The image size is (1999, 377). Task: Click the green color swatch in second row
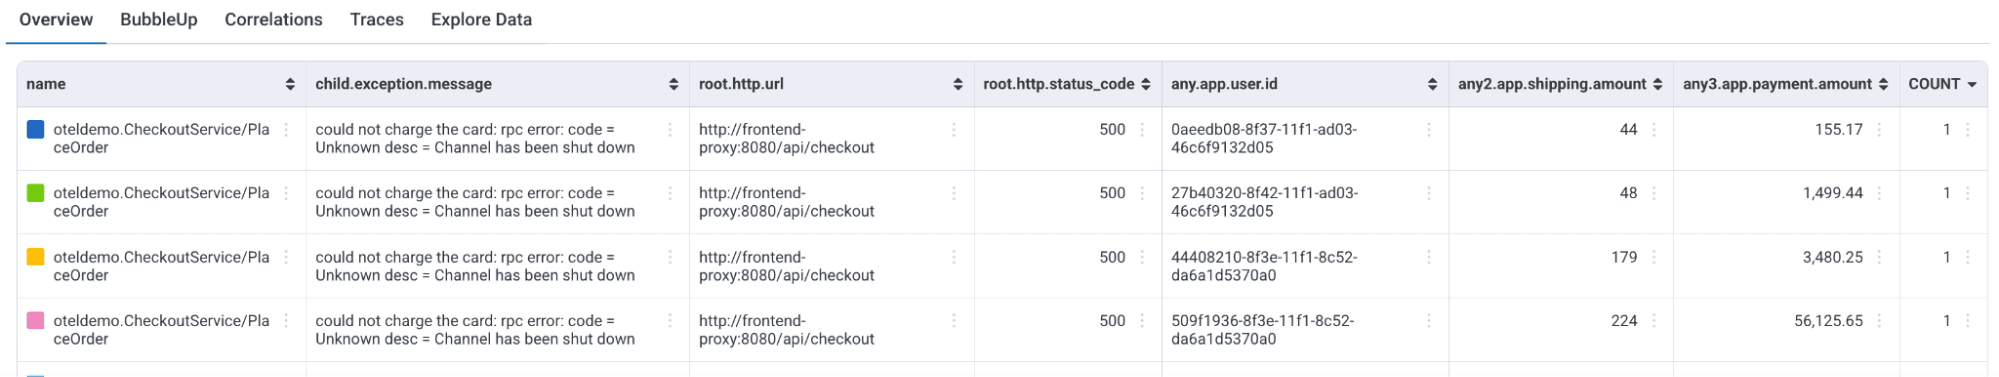tap(35, 193)
